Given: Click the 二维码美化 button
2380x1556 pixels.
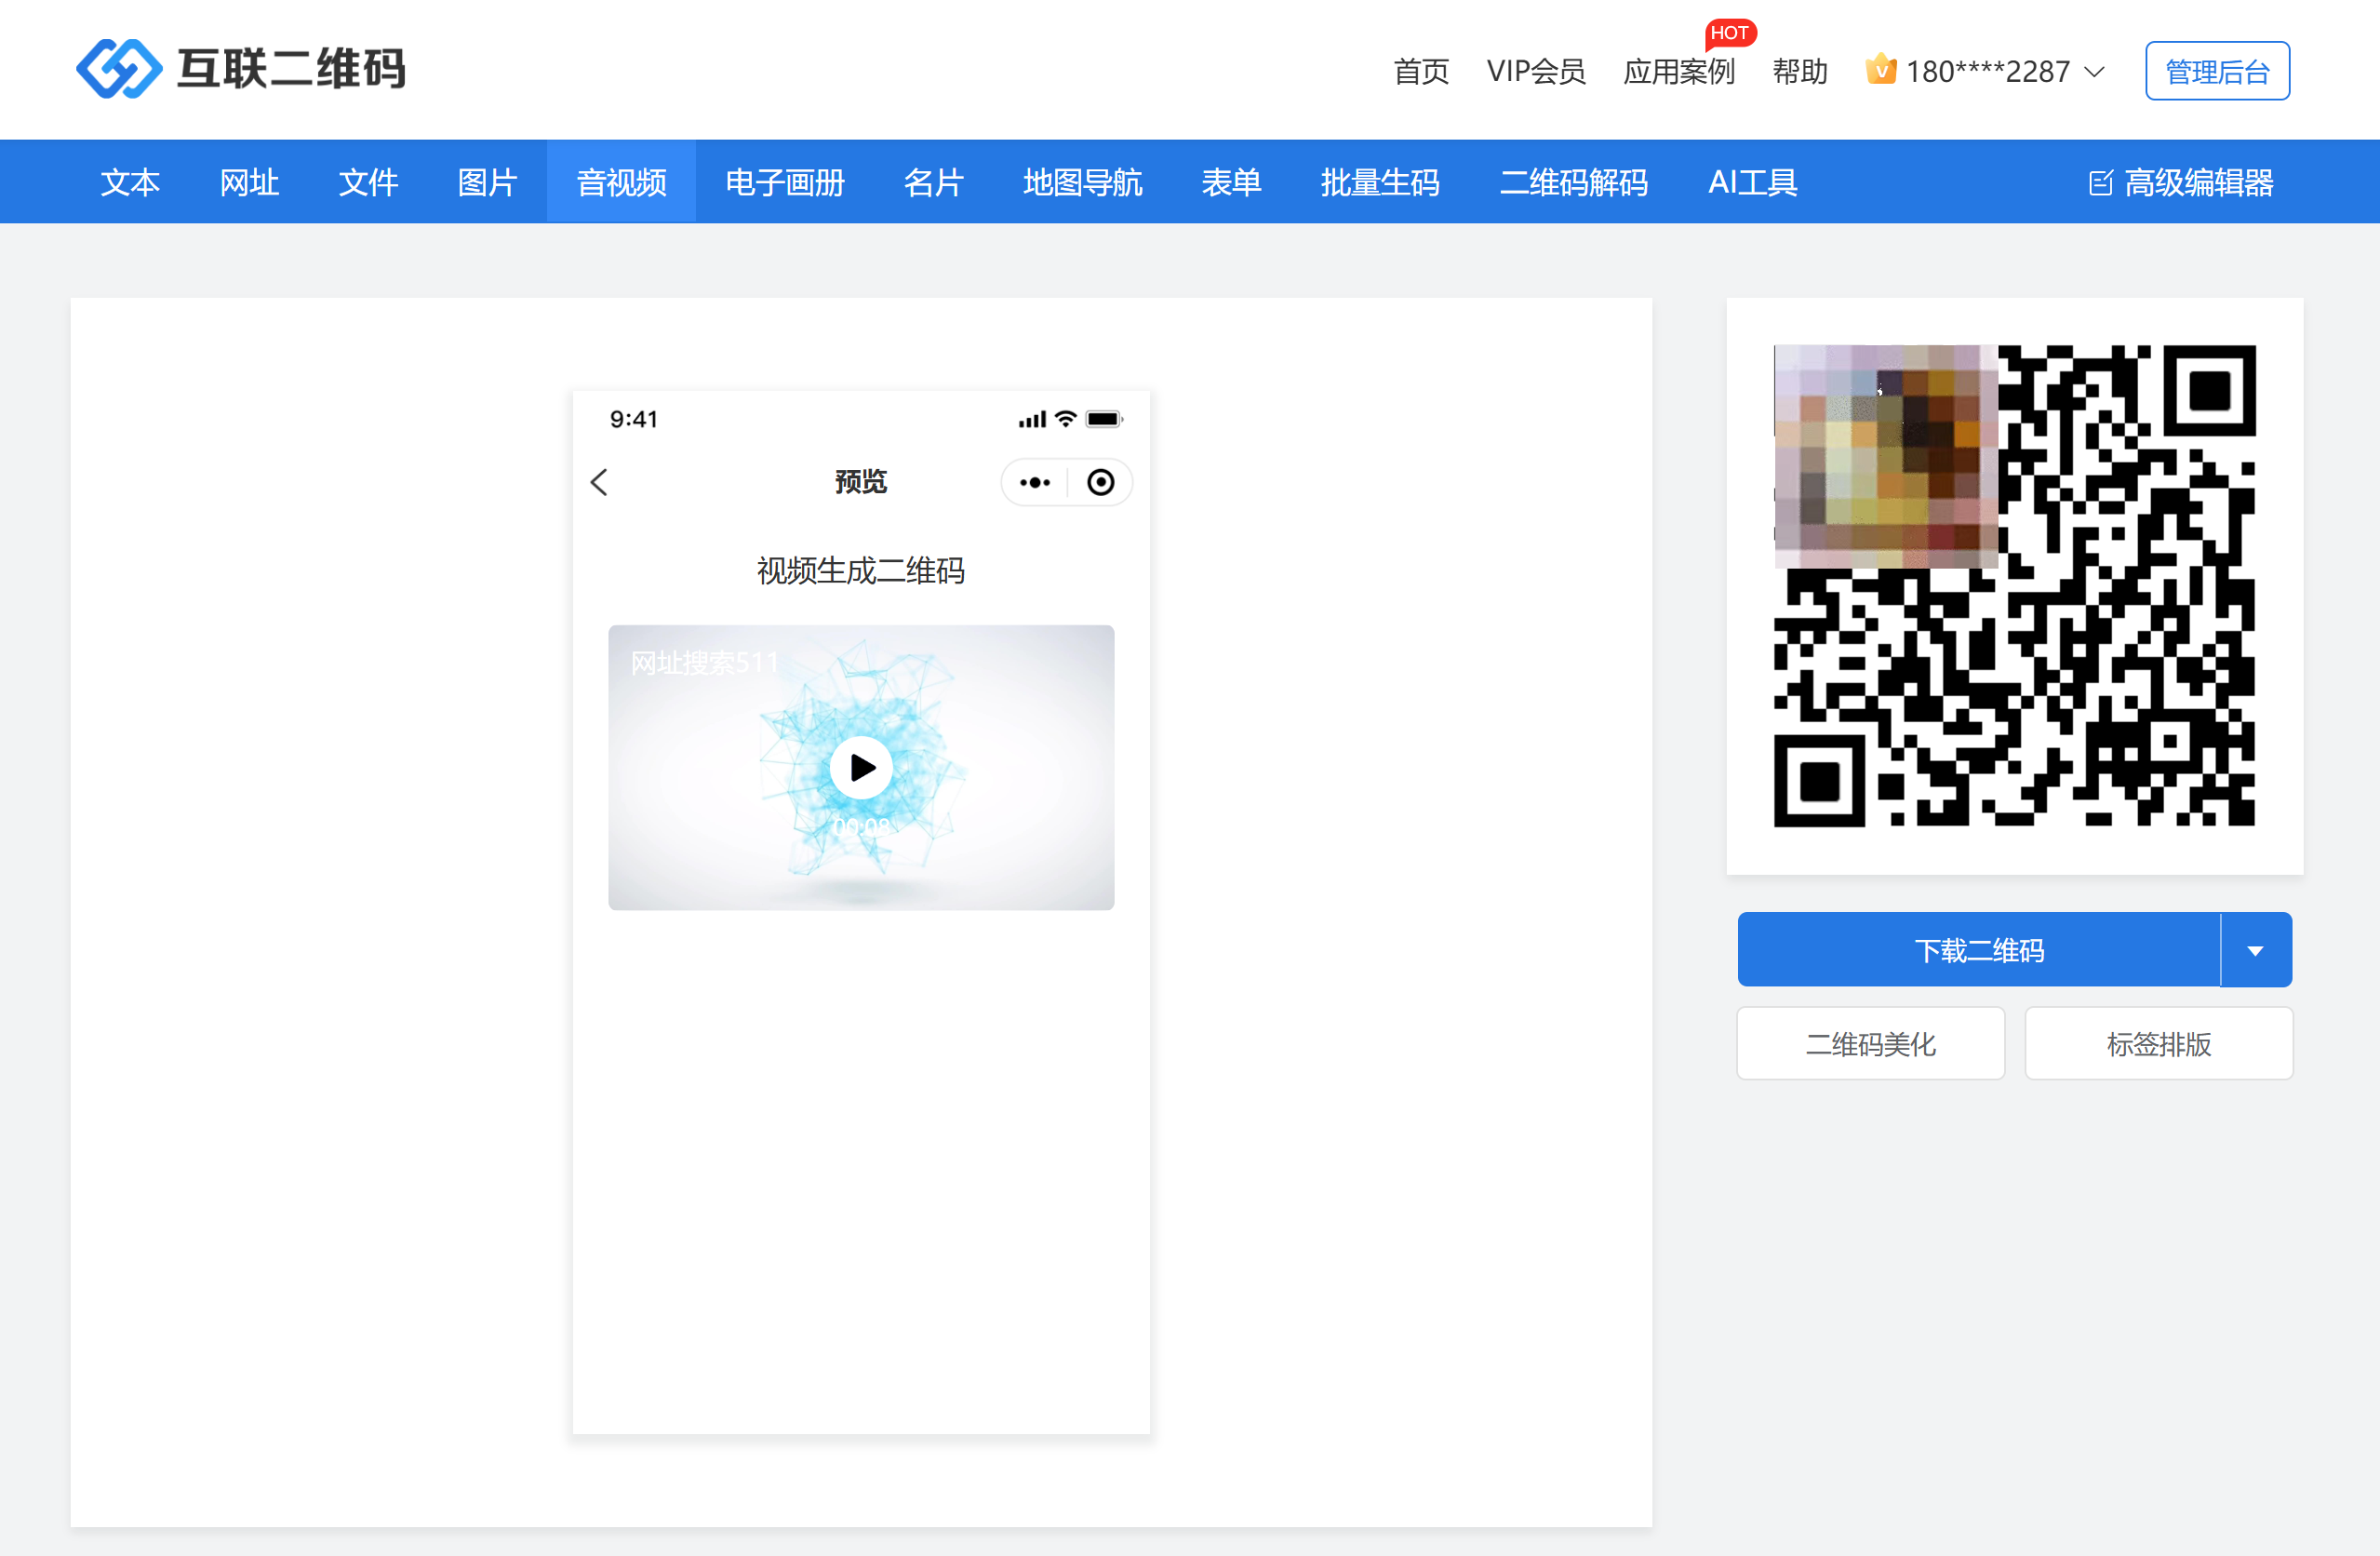Looking at the screenshot, I should pos(1870,1045).
